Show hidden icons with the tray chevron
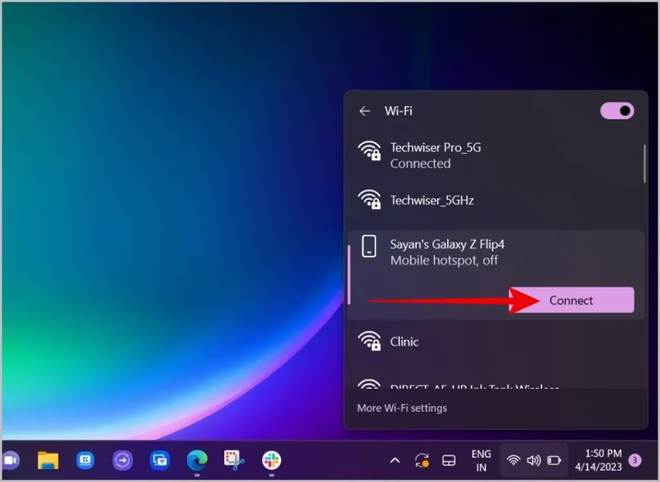Viewport: 660px width, 482px height. pyautogui.click(x=395, y=461)
